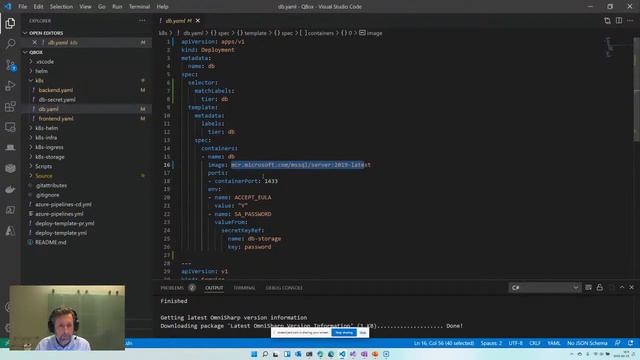The width and height of the screenshot is (640, 360).
Task: Switch to the Terminal panel tab
Action: click(x=244, y=288)
